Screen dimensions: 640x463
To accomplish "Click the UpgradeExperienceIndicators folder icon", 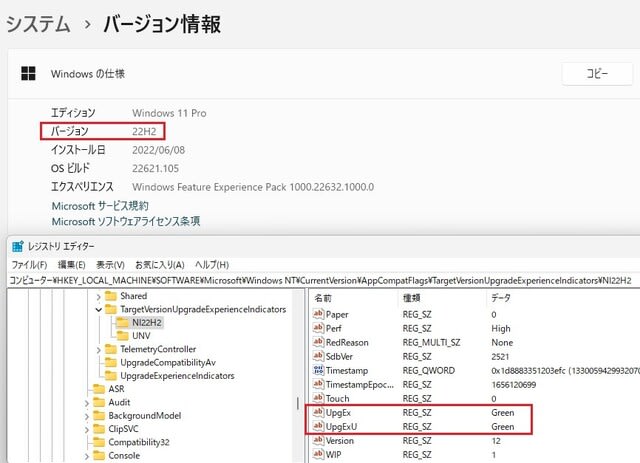I will pos(111,376).
